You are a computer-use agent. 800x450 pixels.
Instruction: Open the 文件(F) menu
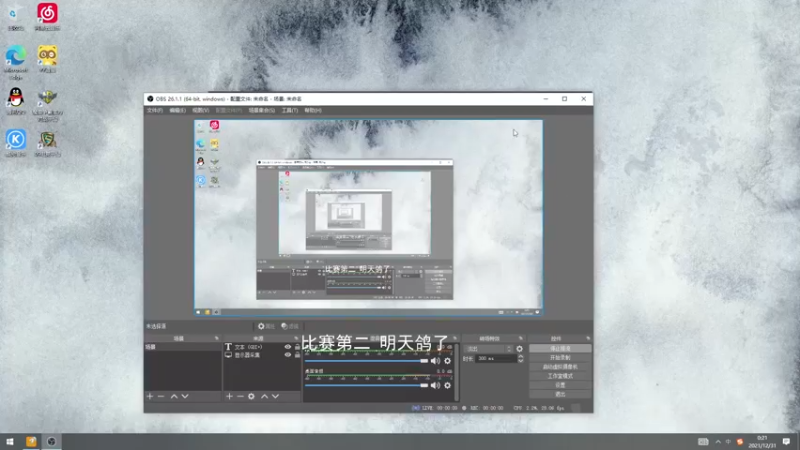pyautogui.click(x=155, y=110)
